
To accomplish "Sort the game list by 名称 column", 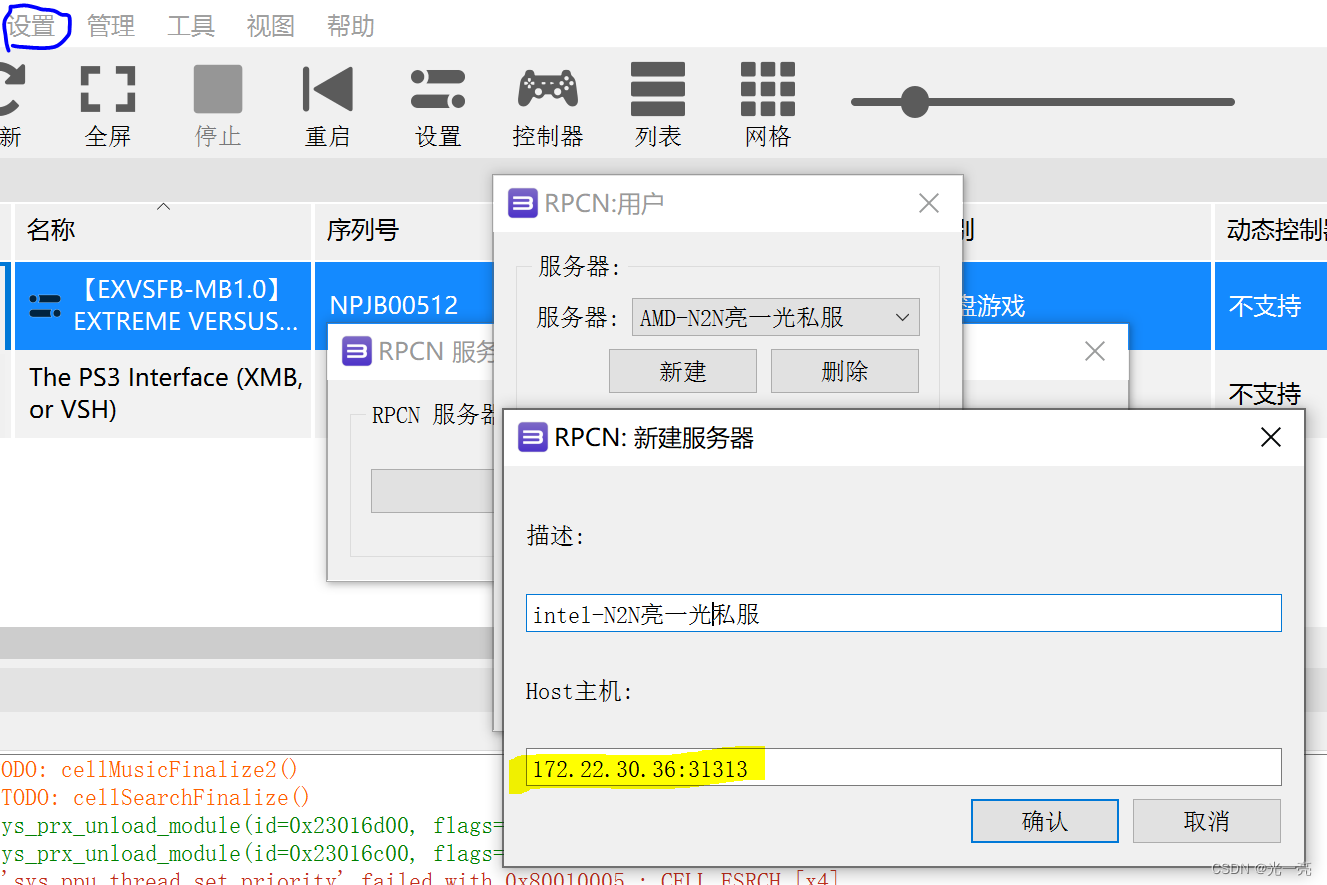I will (163, 230).
